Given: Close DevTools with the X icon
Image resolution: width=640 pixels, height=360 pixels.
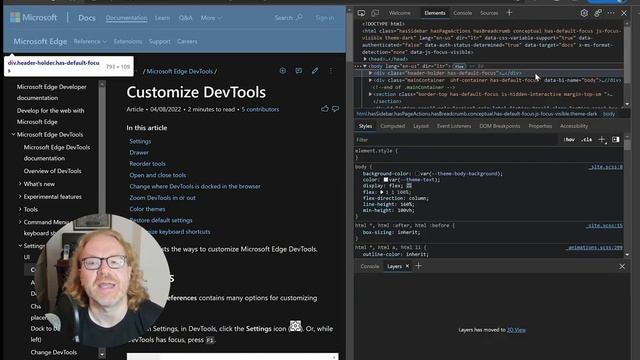Looking at the screenshot, I should [x=624, y=13].
